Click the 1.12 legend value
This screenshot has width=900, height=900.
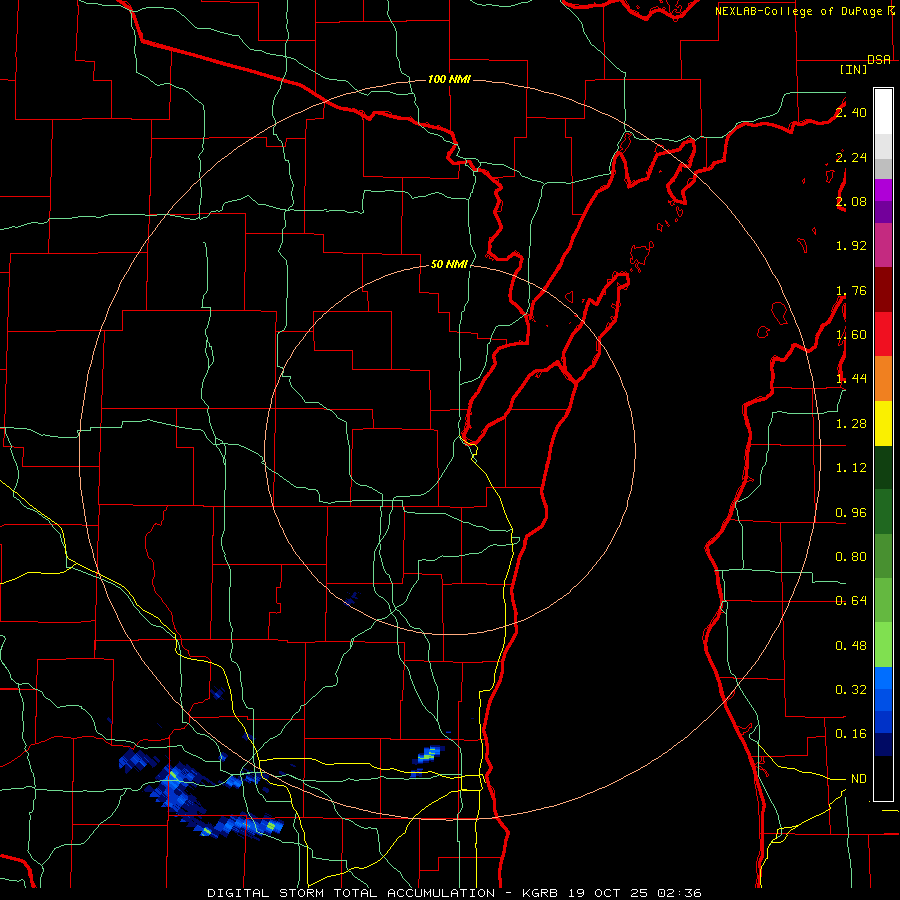click(x=851, y=468)
